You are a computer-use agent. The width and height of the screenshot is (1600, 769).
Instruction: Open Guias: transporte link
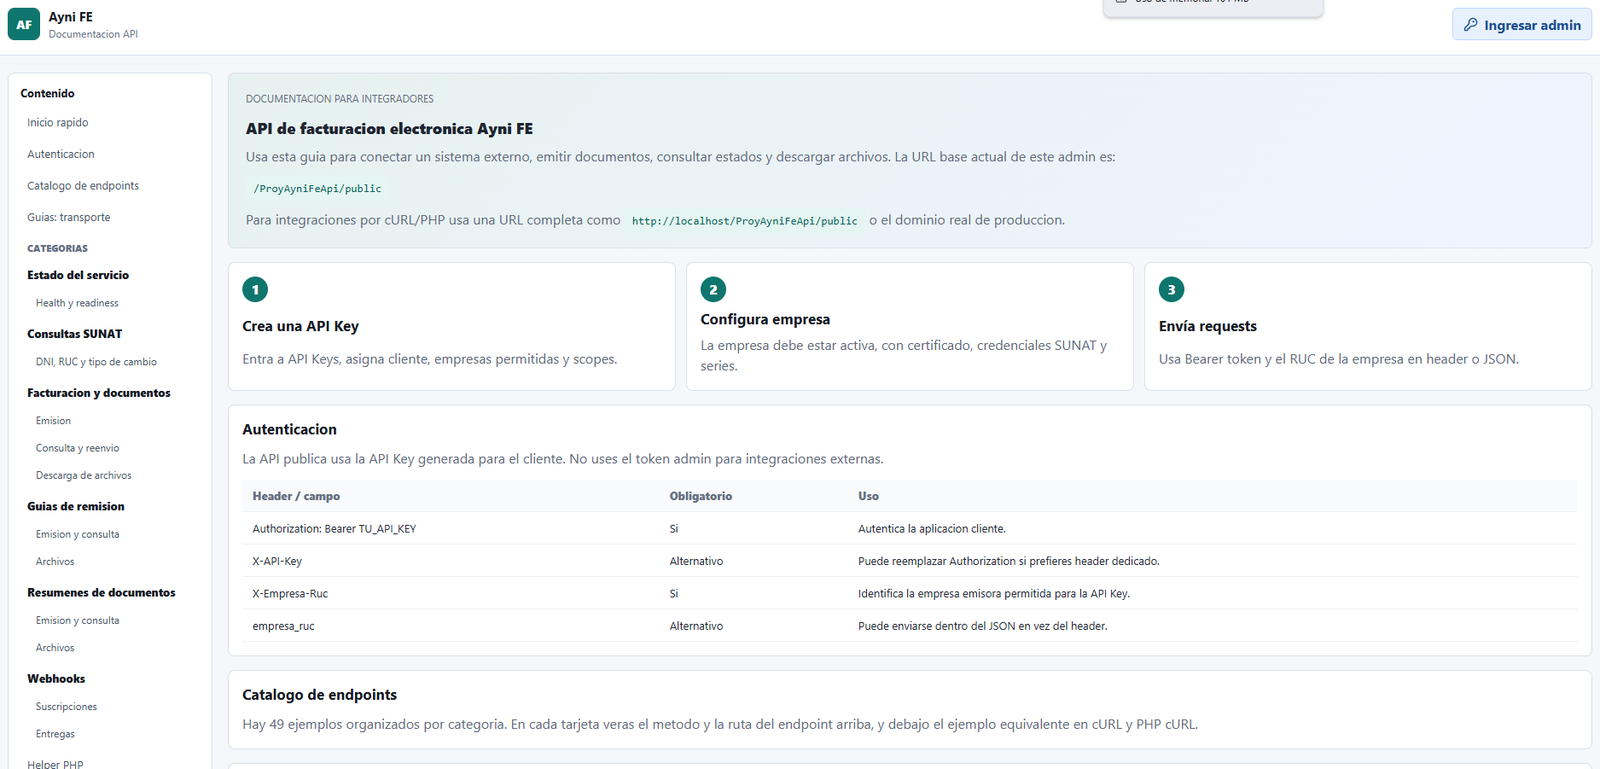tap(69, 217)
